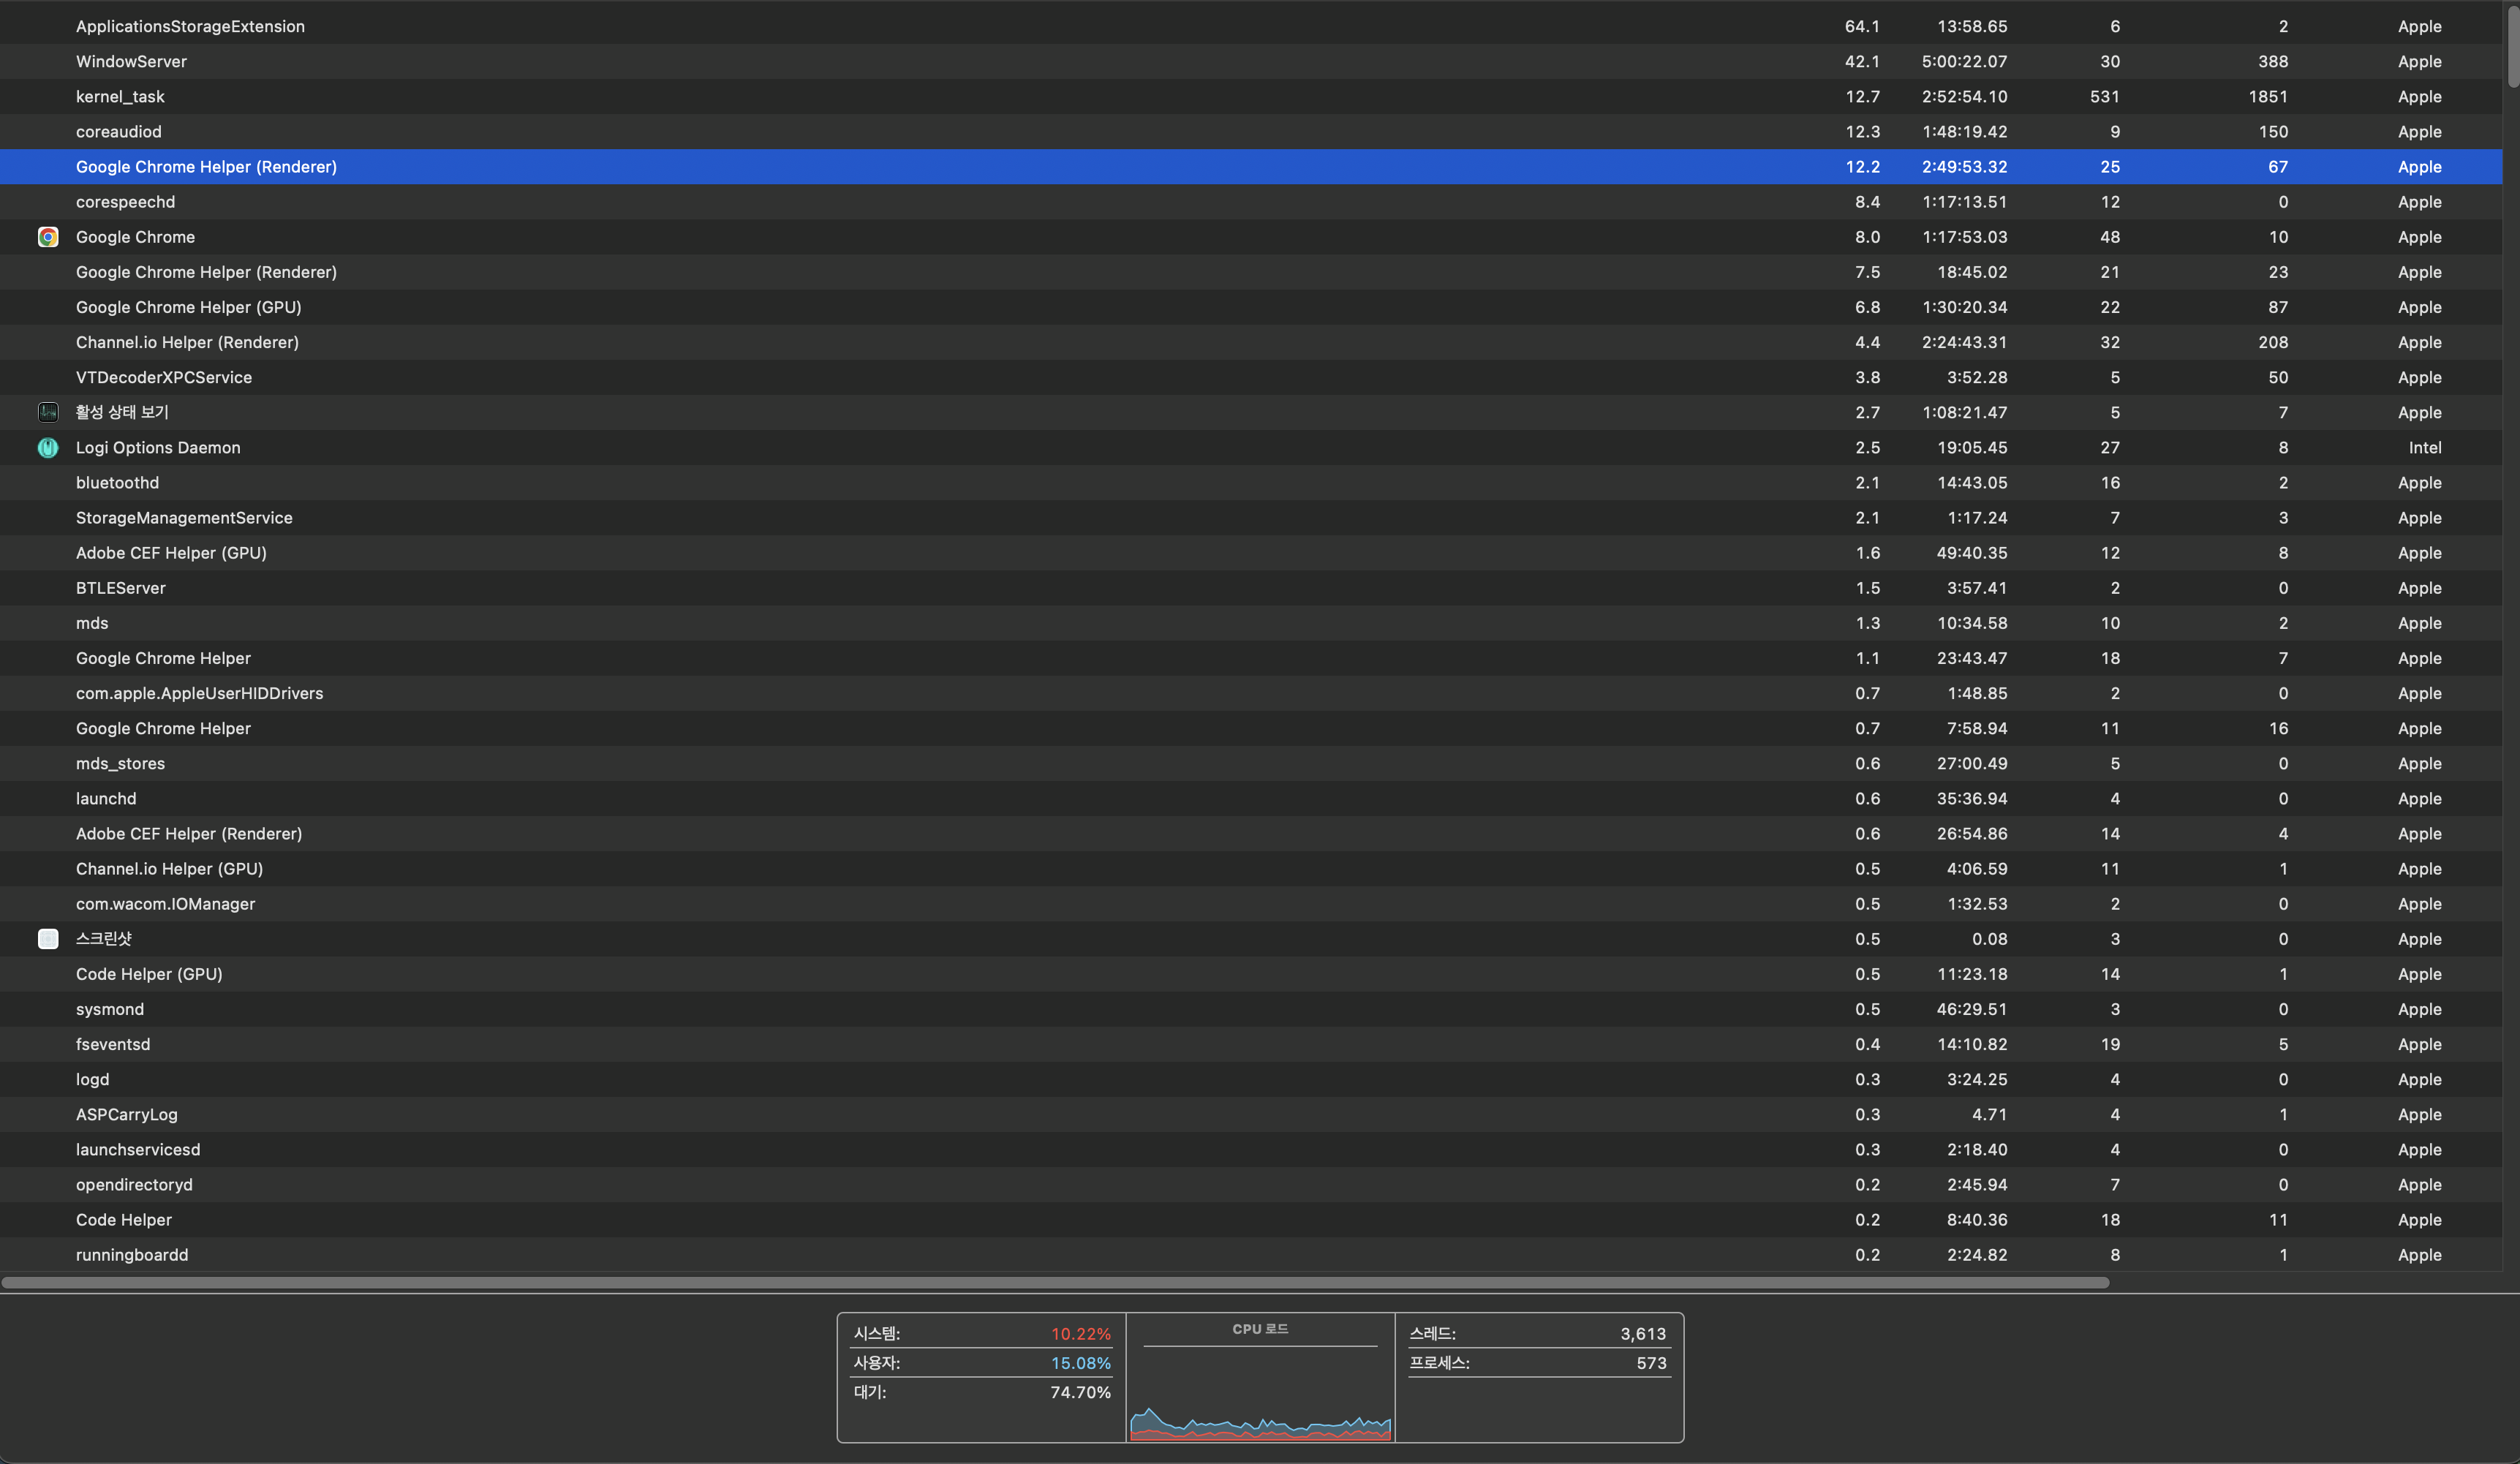
Task: Select the fseventsd process
Action: click(1251, 1044)
